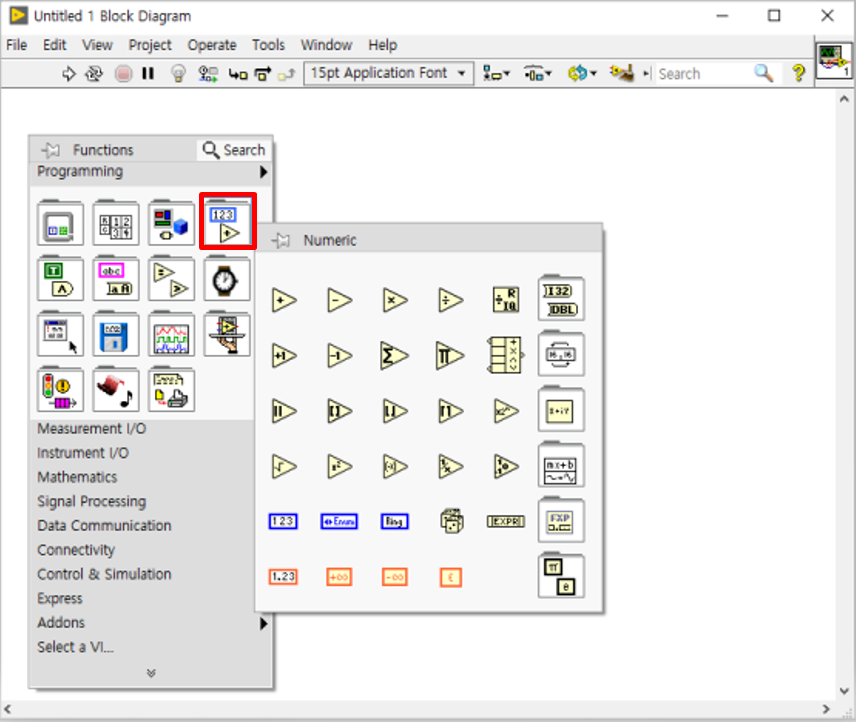Open Graphics & Sound subpalette

[116, 391]
